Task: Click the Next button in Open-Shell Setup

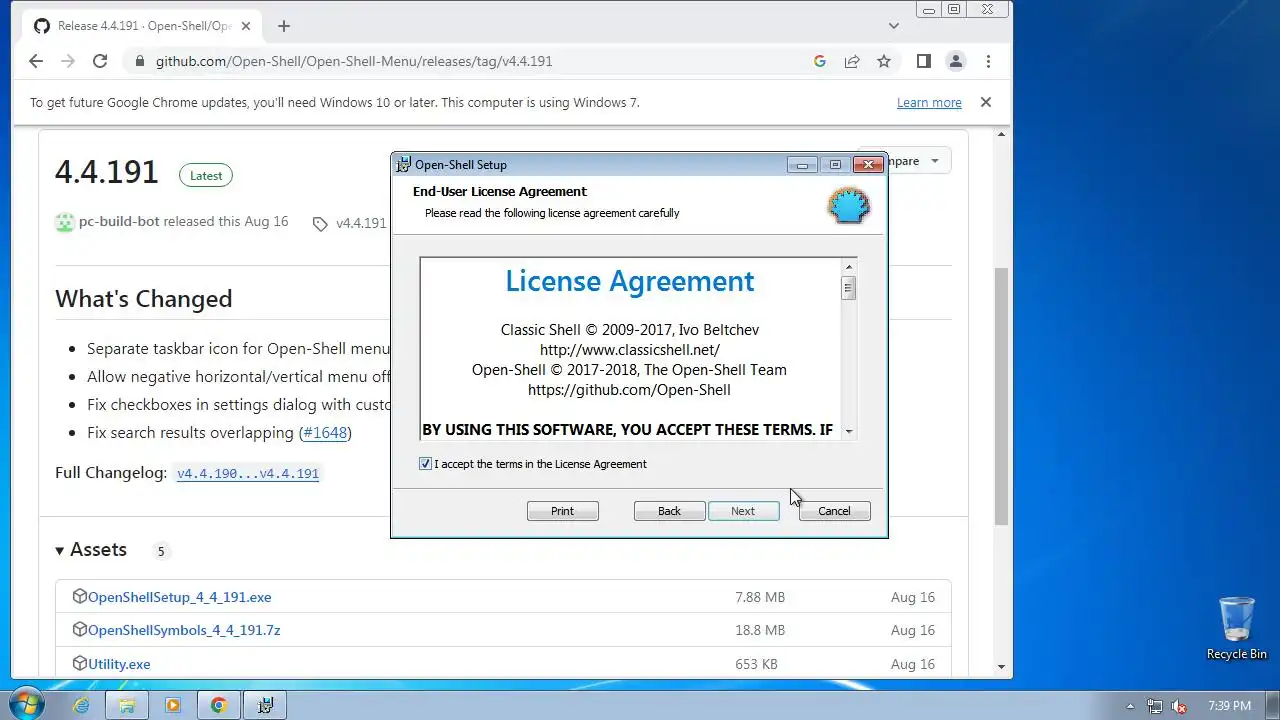Action: point(743,511)
